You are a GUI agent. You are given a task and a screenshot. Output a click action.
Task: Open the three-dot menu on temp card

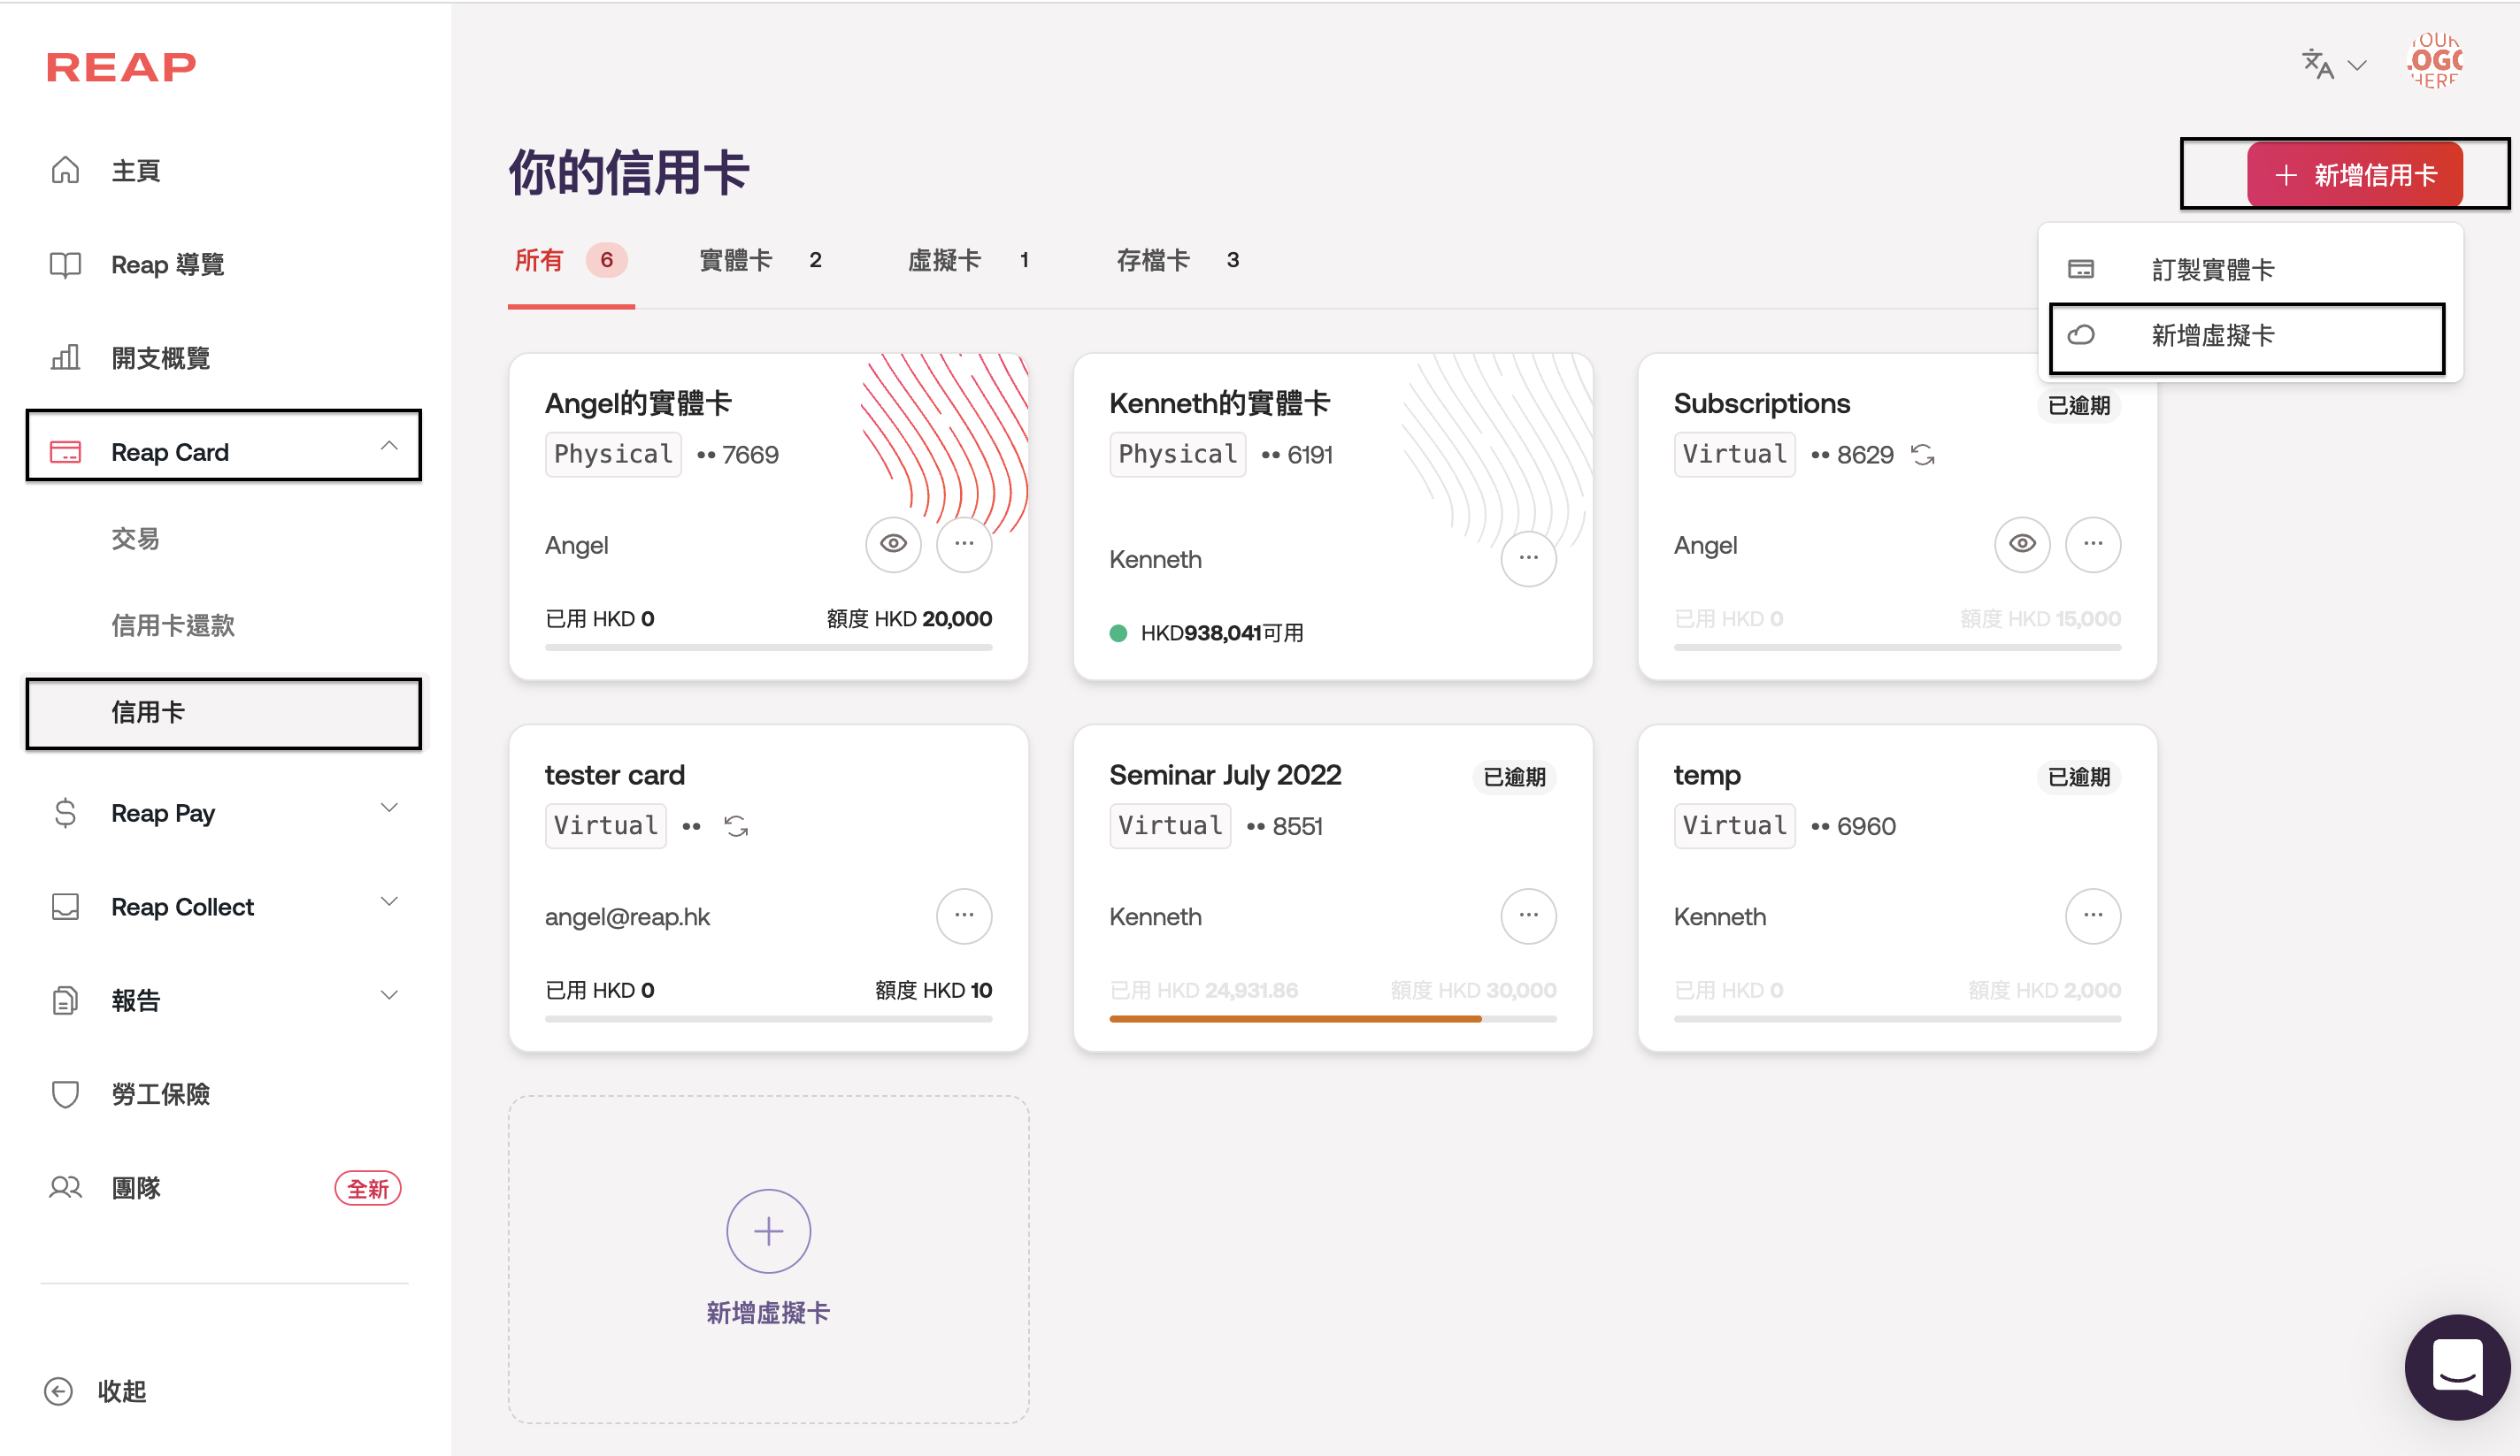[2092, 916]
